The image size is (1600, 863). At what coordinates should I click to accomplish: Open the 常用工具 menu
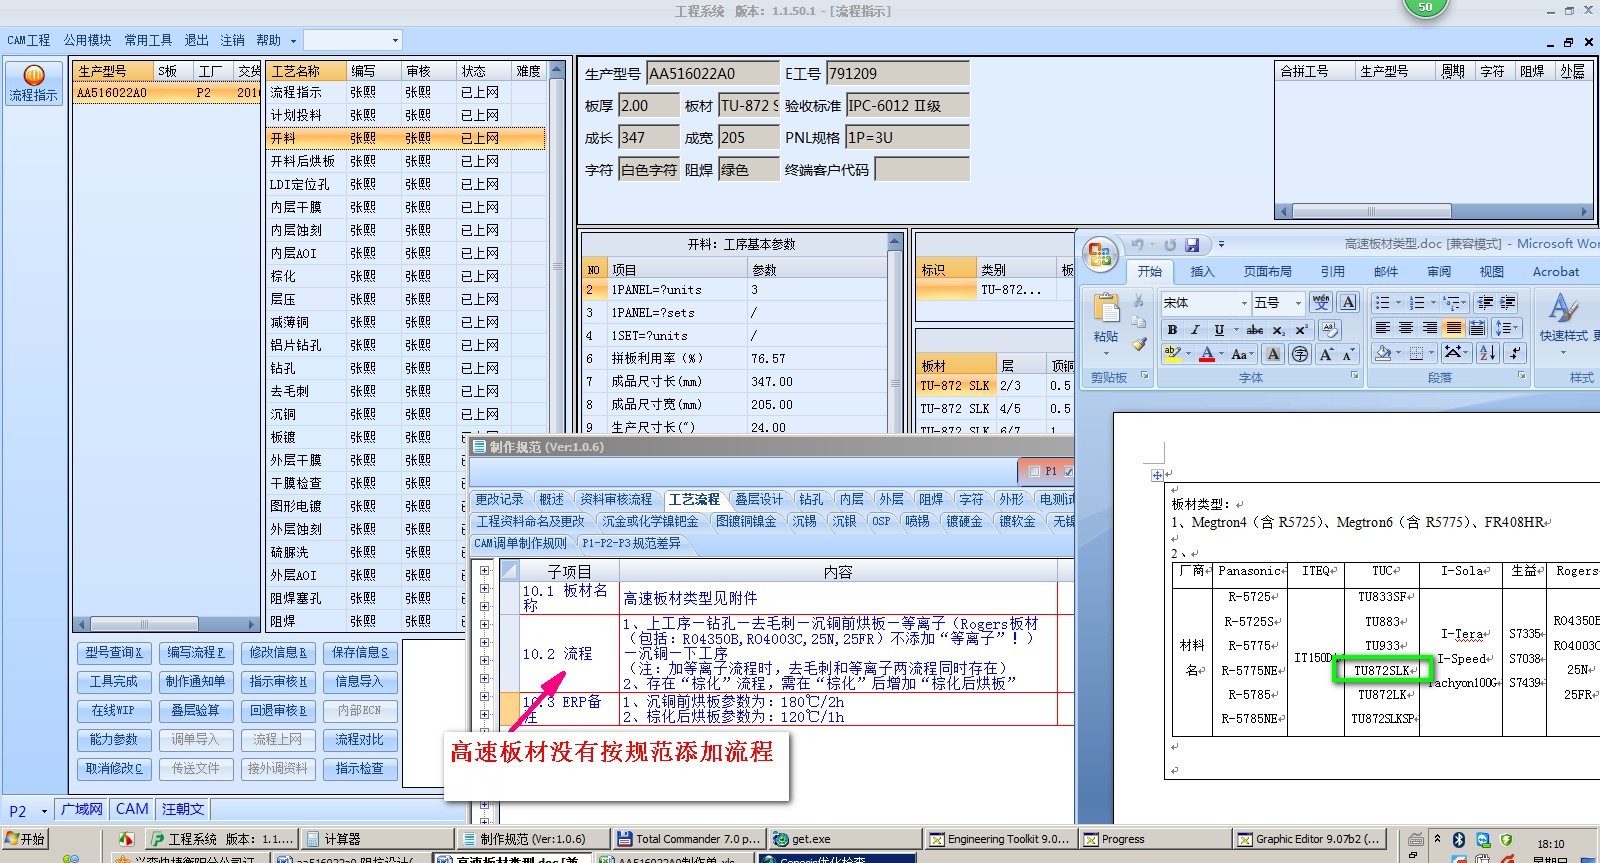coord(148,40)
